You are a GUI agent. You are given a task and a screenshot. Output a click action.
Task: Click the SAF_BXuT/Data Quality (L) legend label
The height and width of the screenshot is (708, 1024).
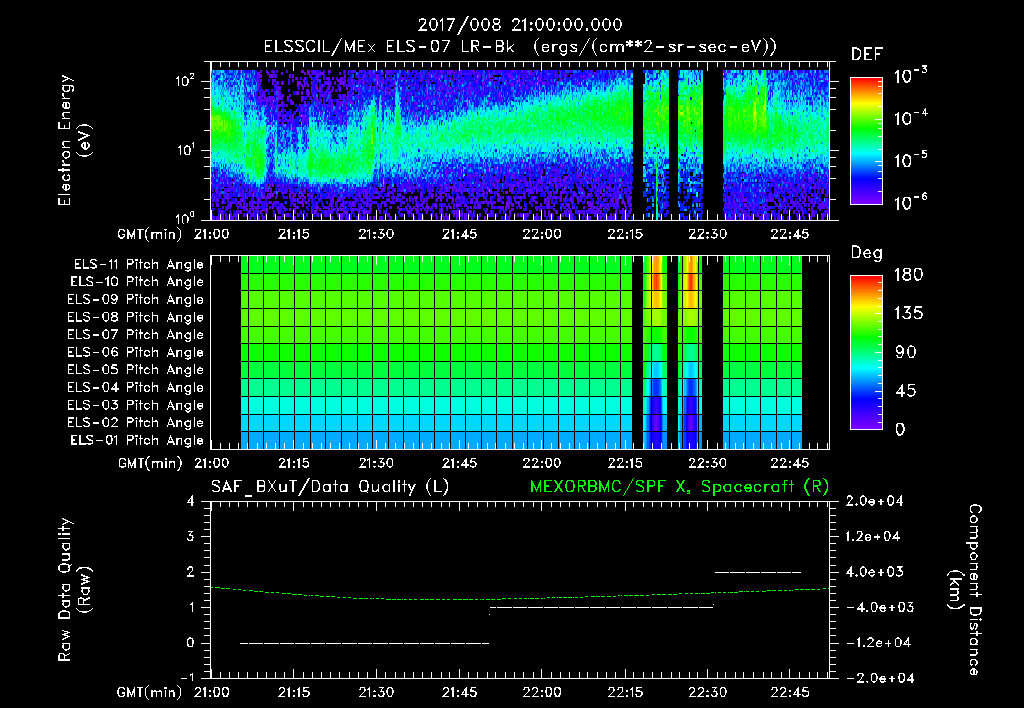(x=330, y=487)
